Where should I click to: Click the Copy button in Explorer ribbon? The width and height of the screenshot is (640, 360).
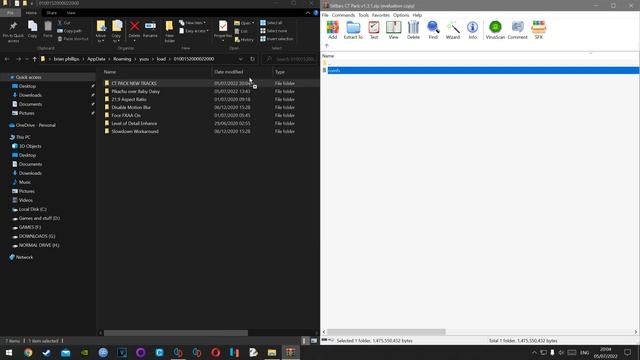[32, 29]
